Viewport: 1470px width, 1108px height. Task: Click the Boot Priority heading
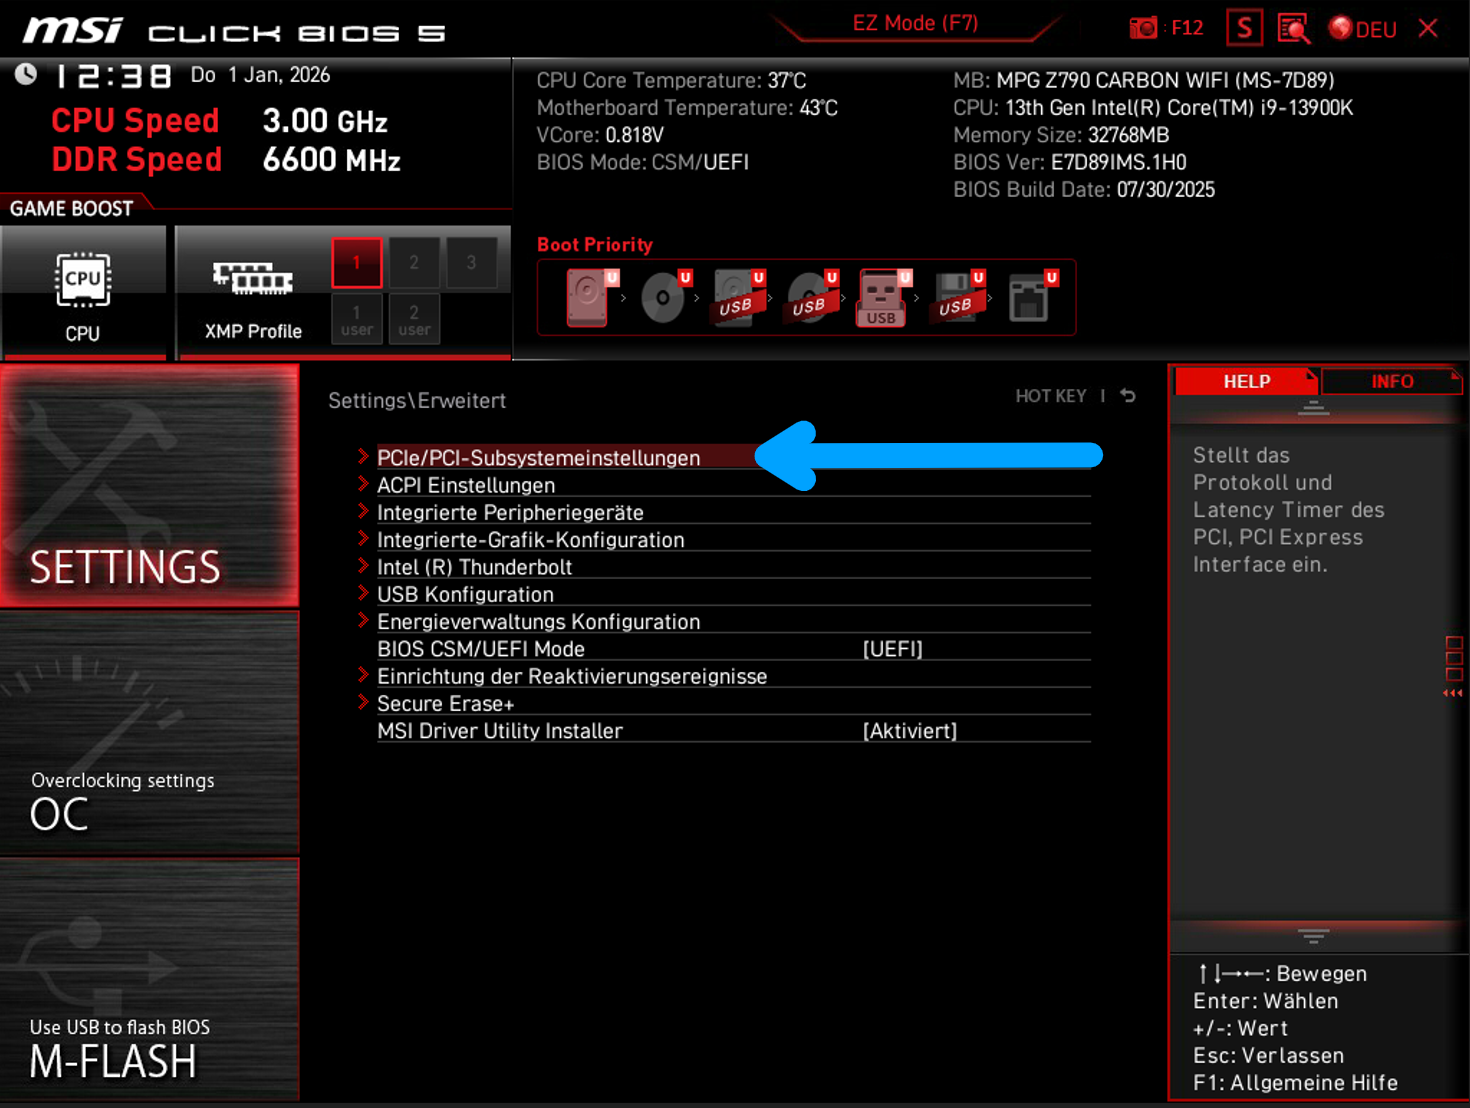[595, 245]
